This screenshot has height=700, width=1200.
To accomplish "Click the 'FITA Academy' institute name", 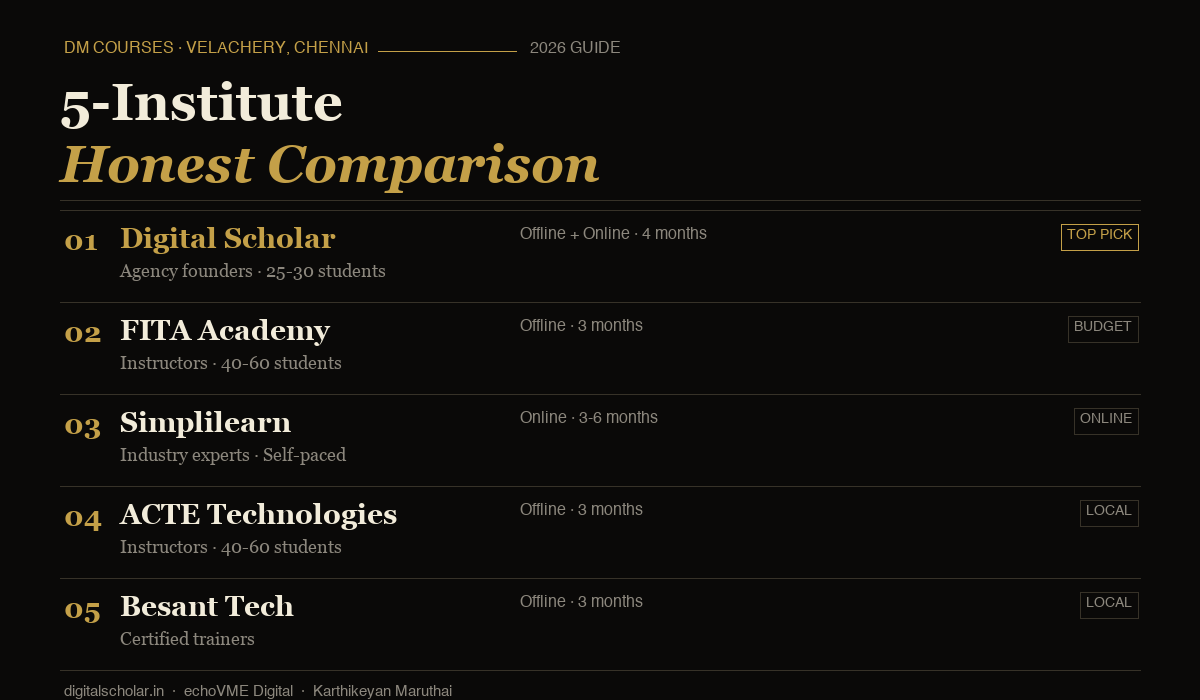I will (x=225, y=330).
